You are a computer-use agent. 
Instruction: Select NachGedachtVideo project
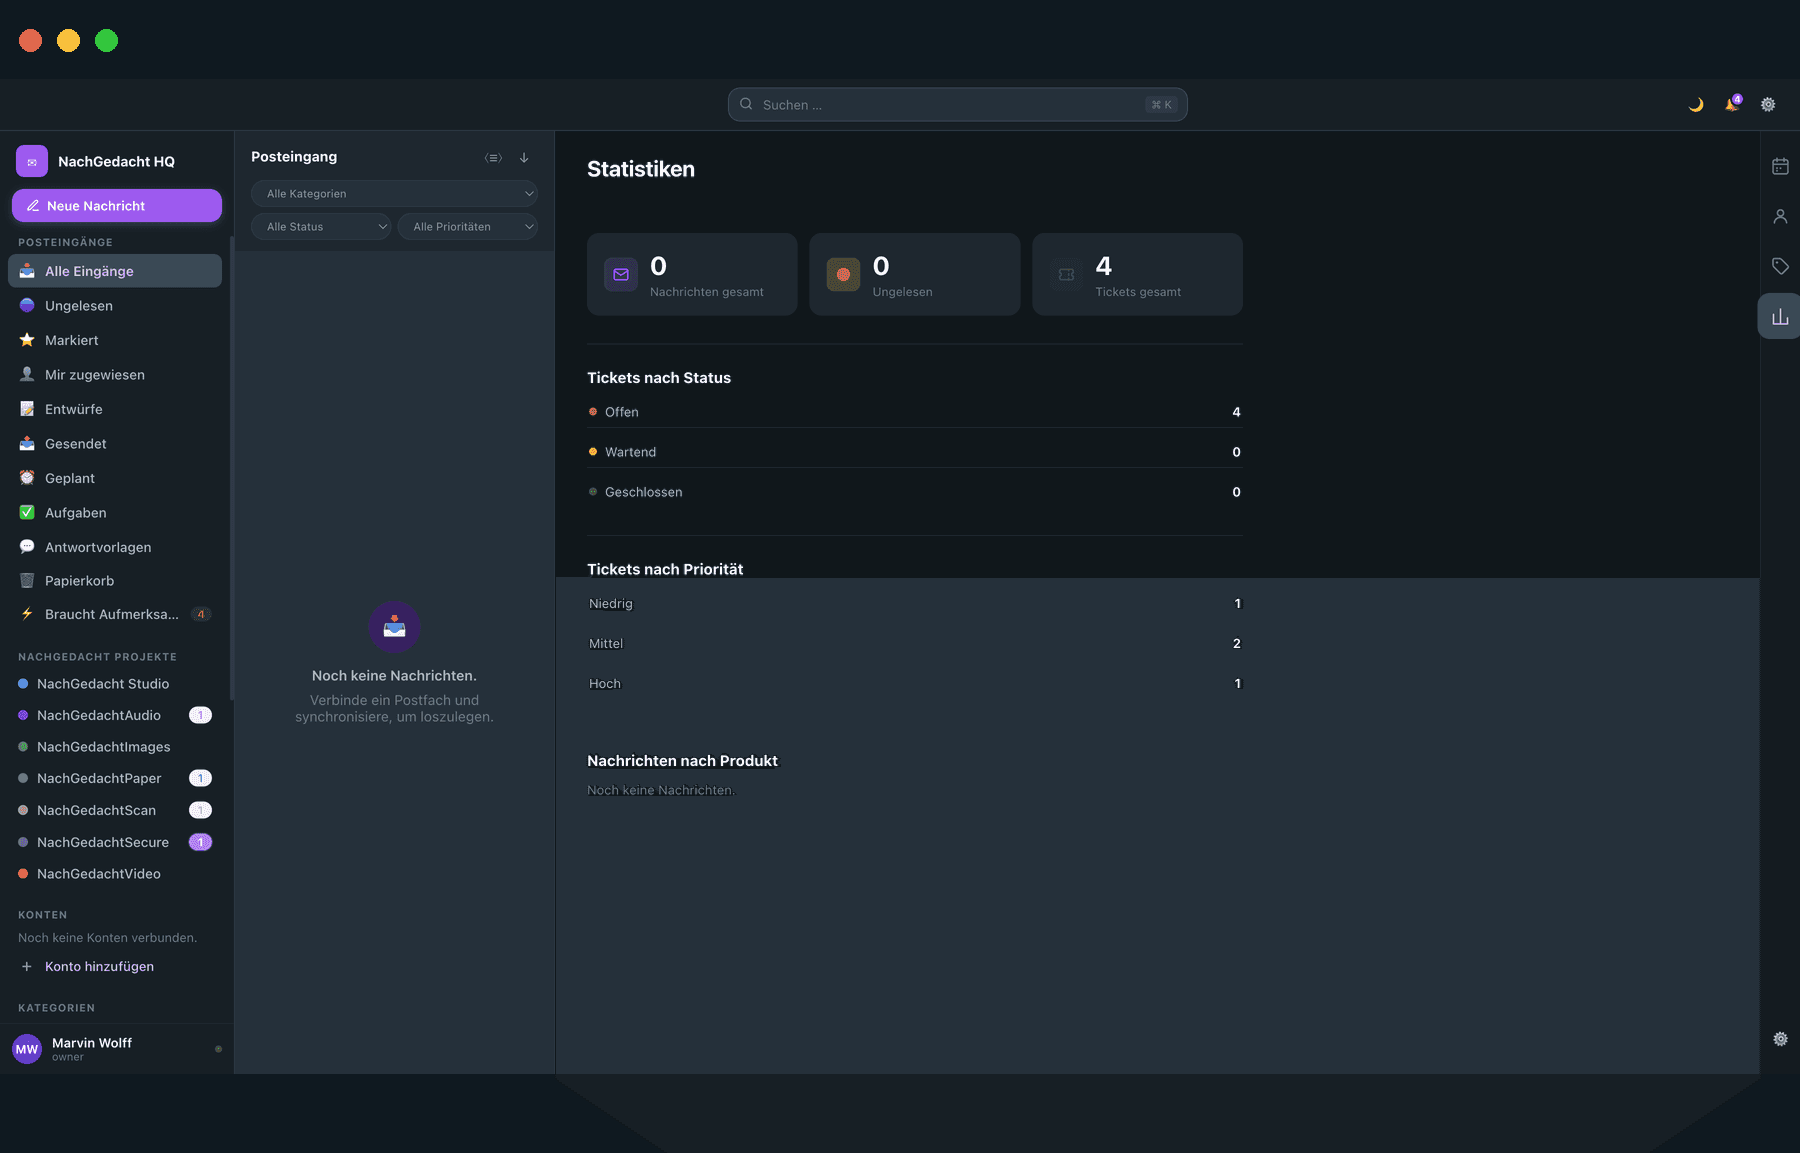click(x=115, y=874)
